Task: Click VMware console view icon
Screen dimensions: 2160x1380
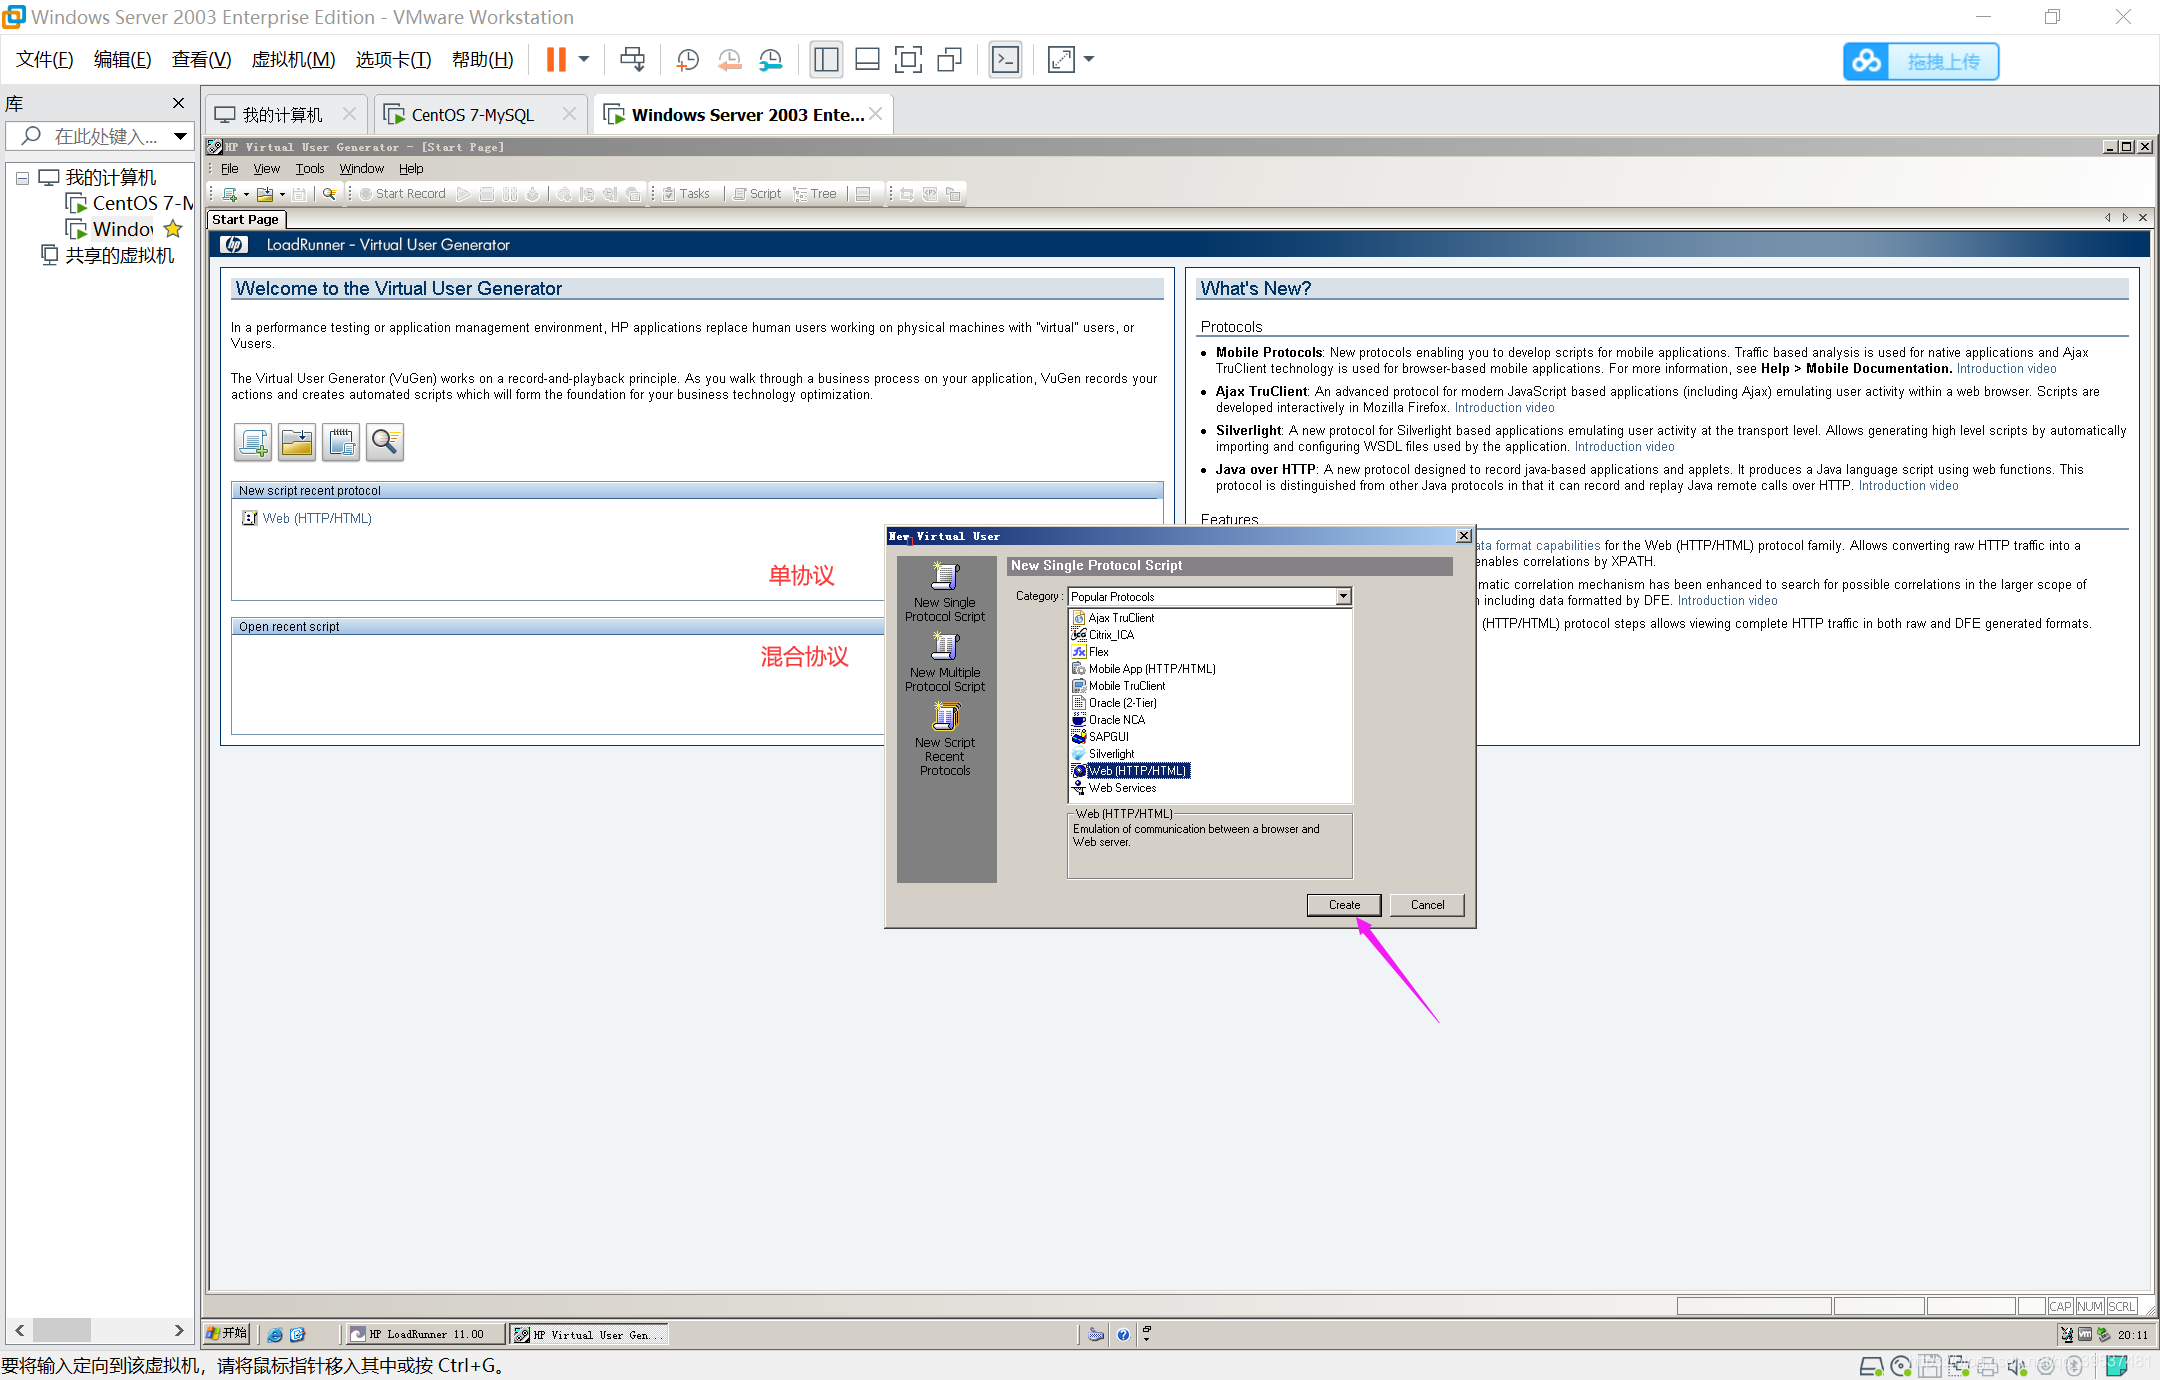Action: coord(1005,60)
